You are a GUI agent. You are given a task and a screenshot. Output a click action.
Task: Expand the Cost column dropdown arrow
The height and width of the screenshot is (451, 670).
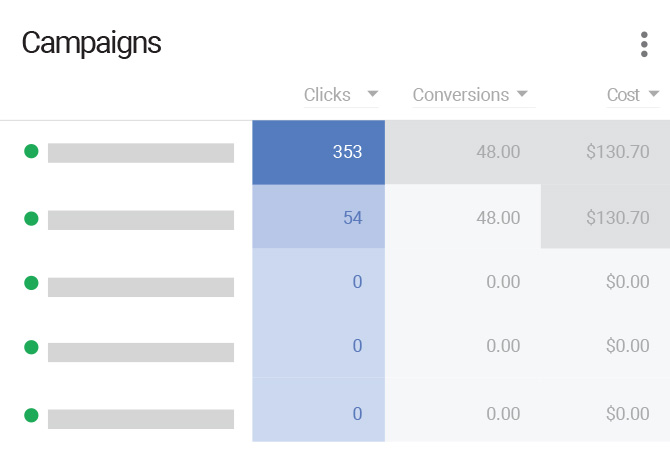pos(654,94)
